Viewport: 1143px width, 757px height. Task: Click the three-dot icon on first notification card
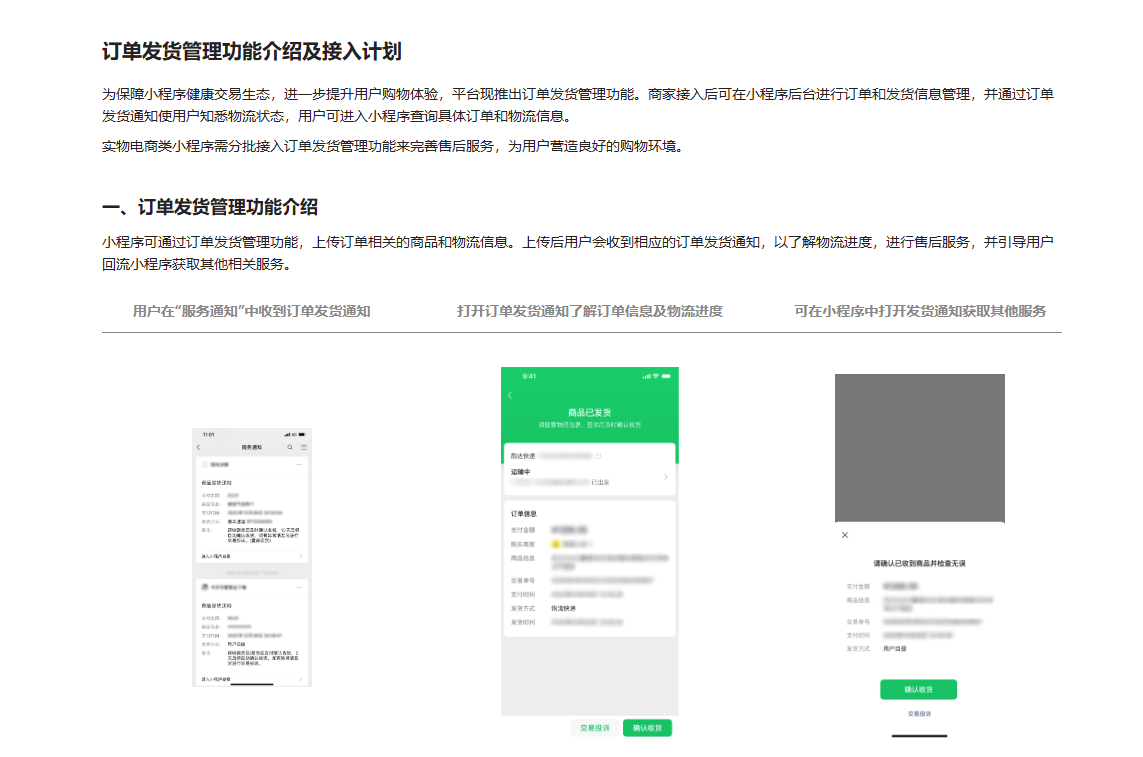pyautogui.click(x=299, y=465)
